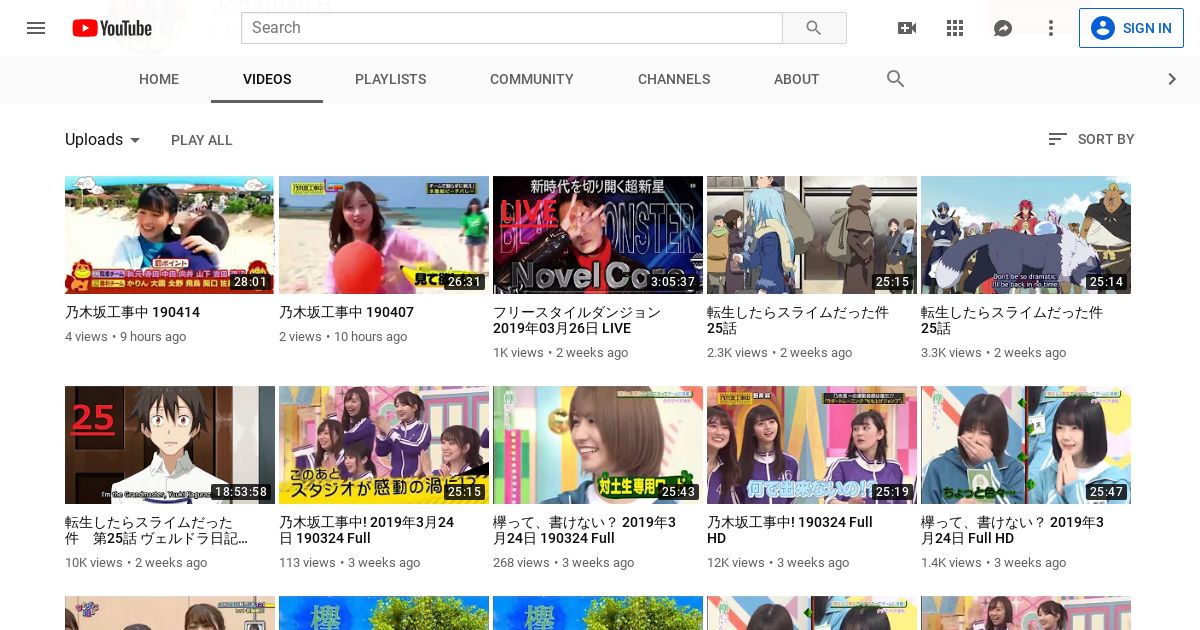This screenshot has height=630, width=1200.
Task: Open the 25:19 video thumbnail
Action: (x=812, y=445)
